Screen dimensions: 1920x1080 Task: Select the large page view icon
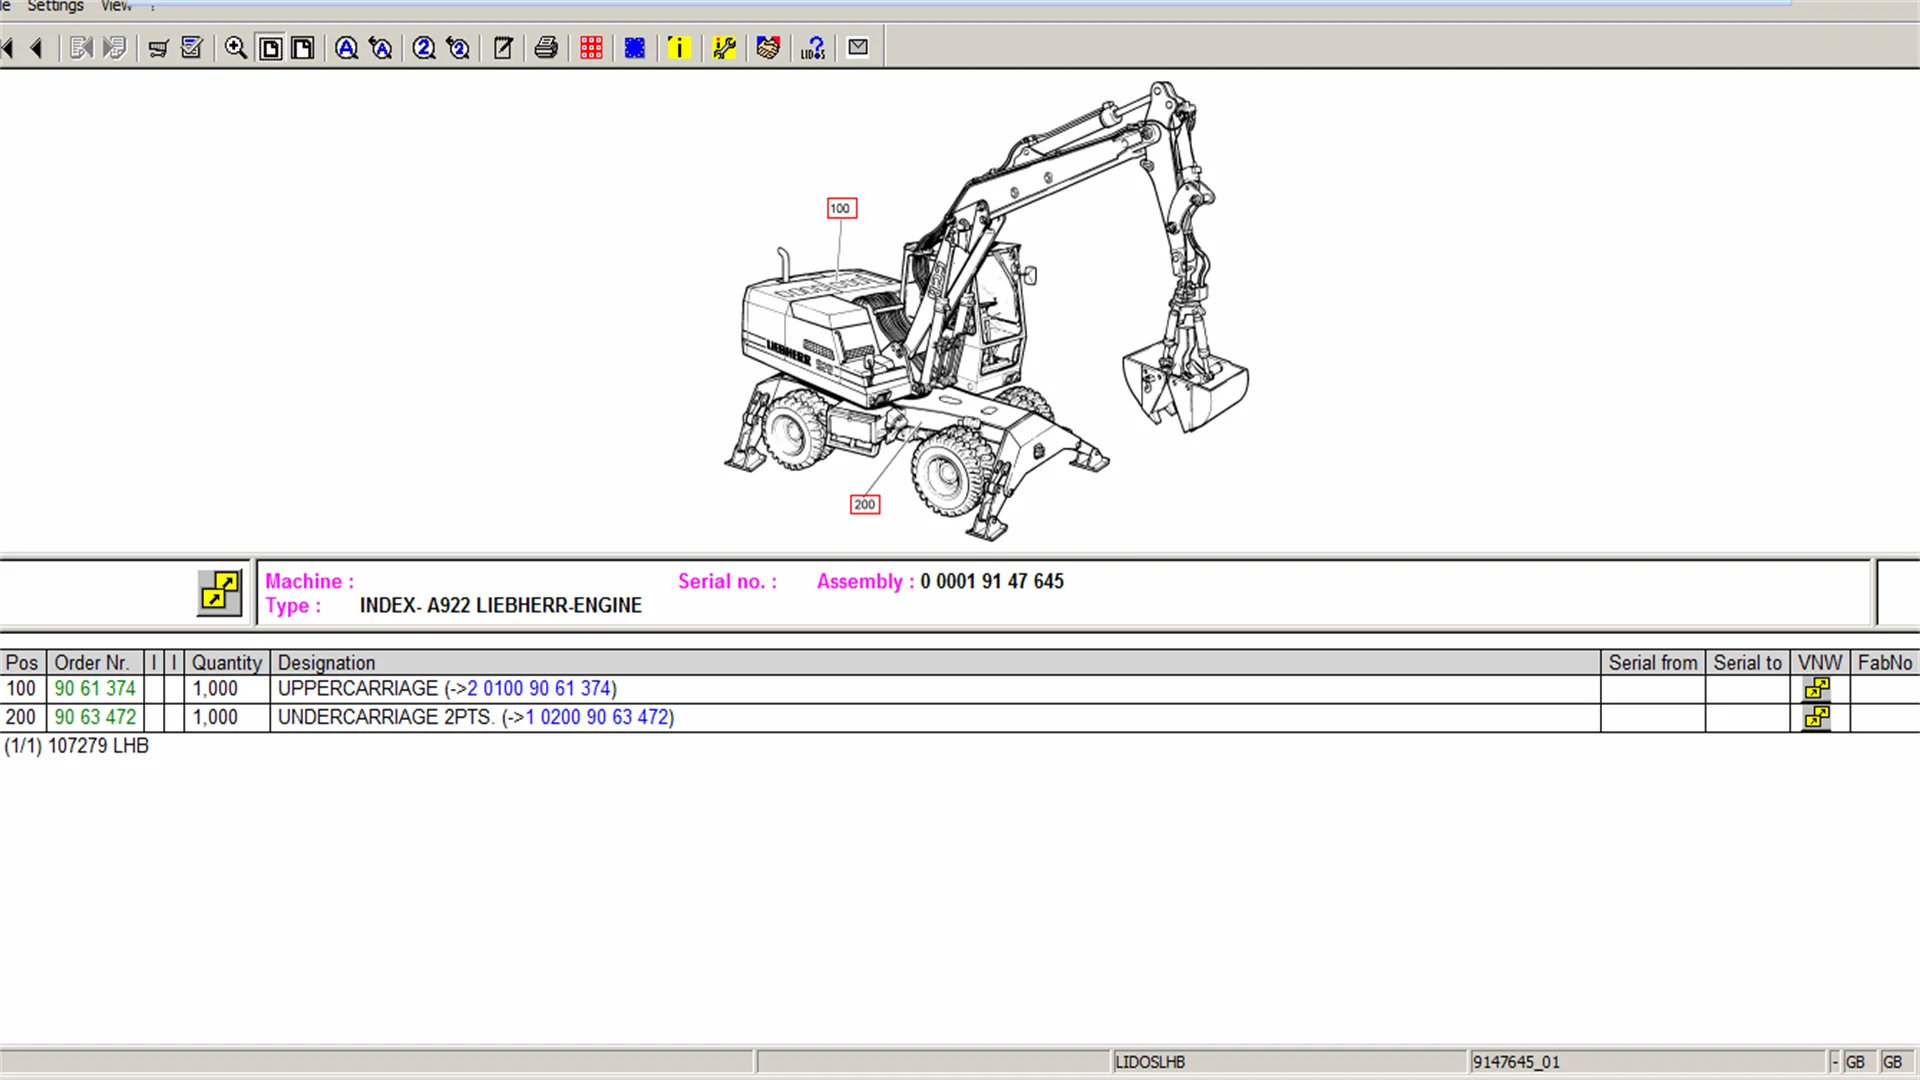(303, 48)
